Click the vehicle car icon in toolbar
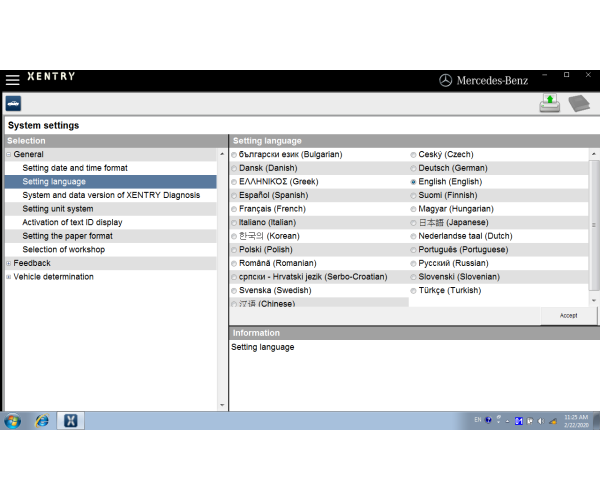Image resolution: width=600 pixels, height=500 pixels. point(13,104)
